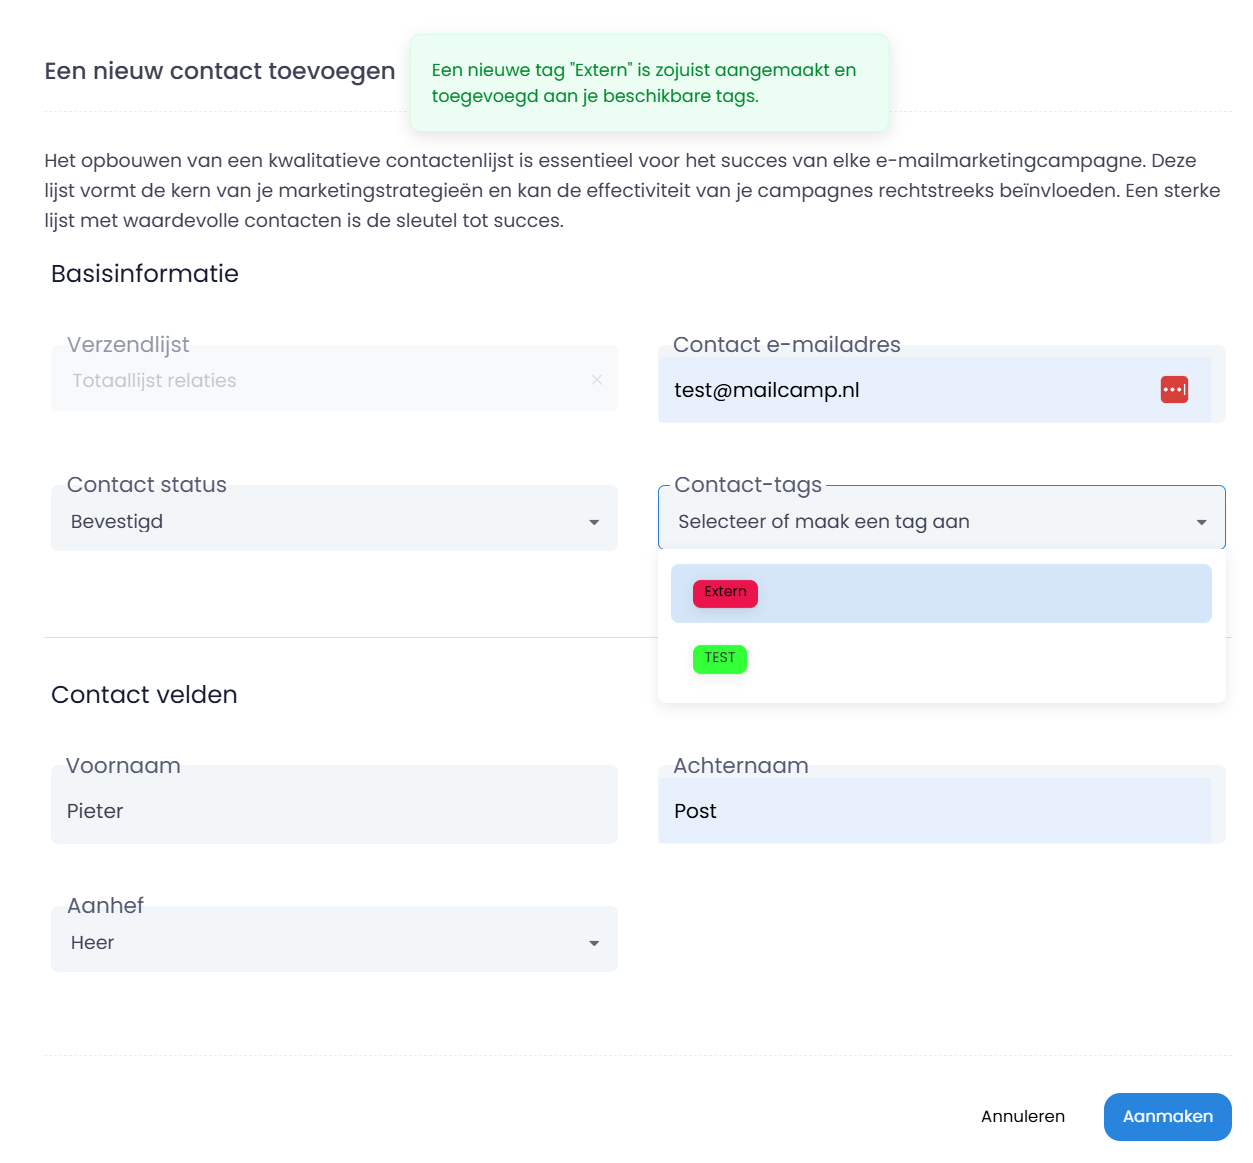The height and width of the screenshot is (1163, 1253).
Task: Click the Achternaam field containing Post
Action: [933, 811]
